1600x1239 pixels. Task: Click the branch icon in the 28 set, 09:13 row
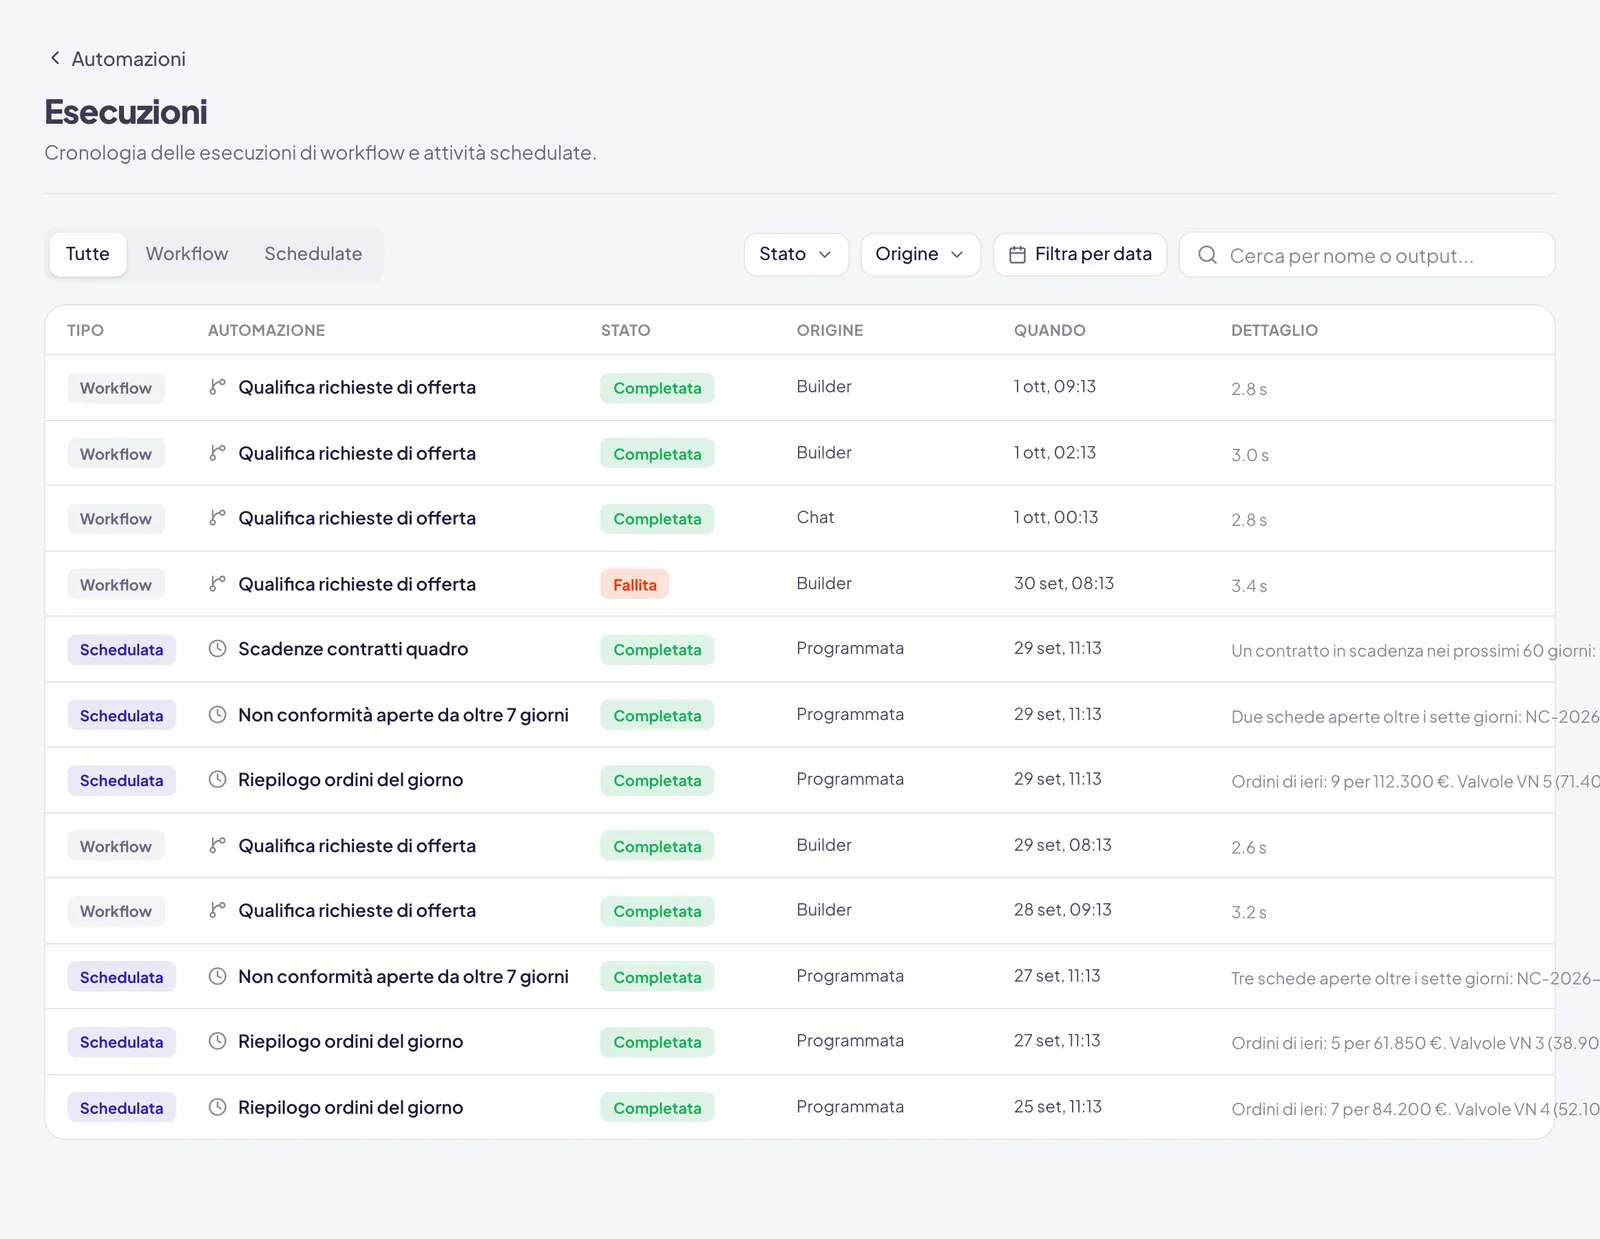pyautogui.click(x=217, y=911)
